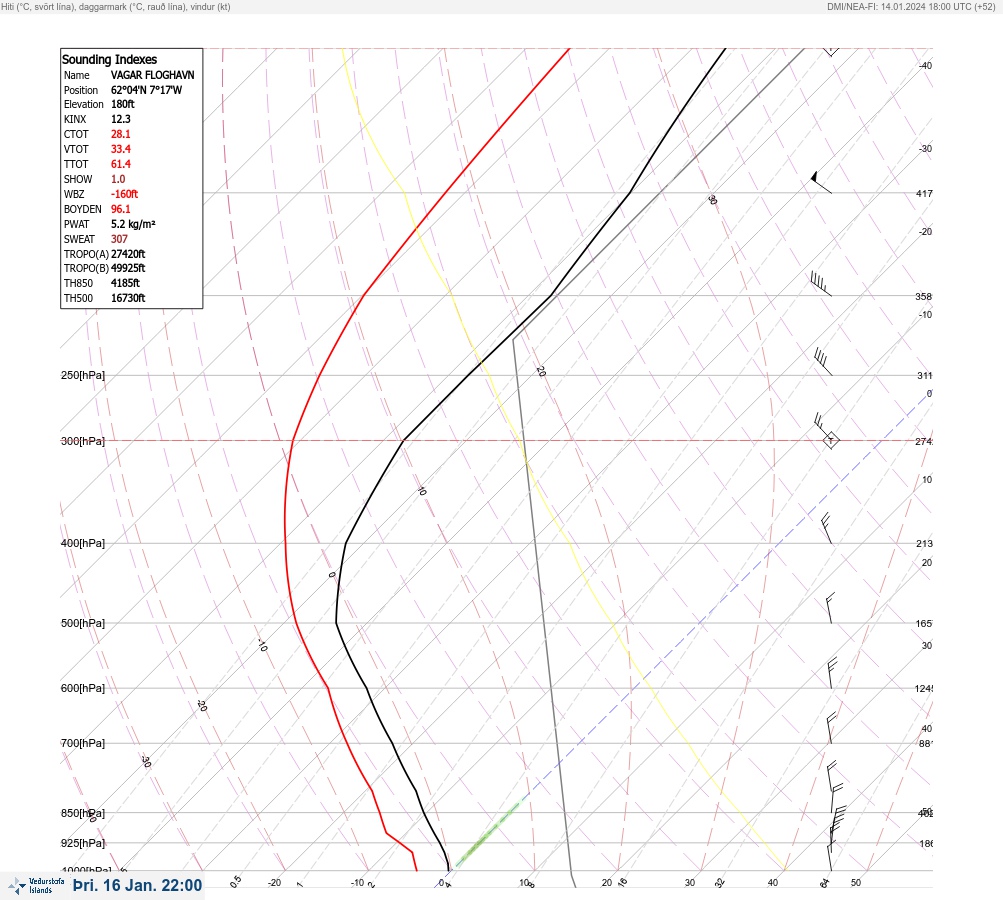Screen dimensions: 1003x900
Task: Click the SHOW index value 1.0
Action: 118,179
